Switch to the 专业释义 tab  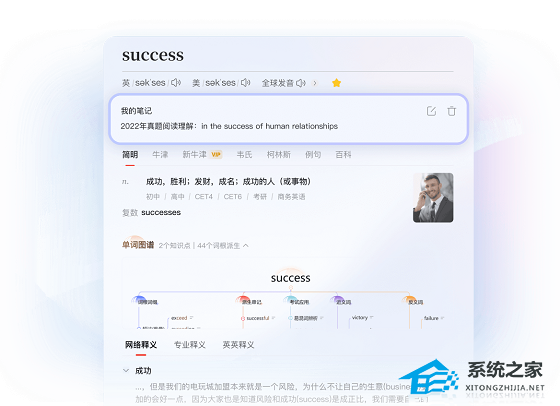coord(190,345)
